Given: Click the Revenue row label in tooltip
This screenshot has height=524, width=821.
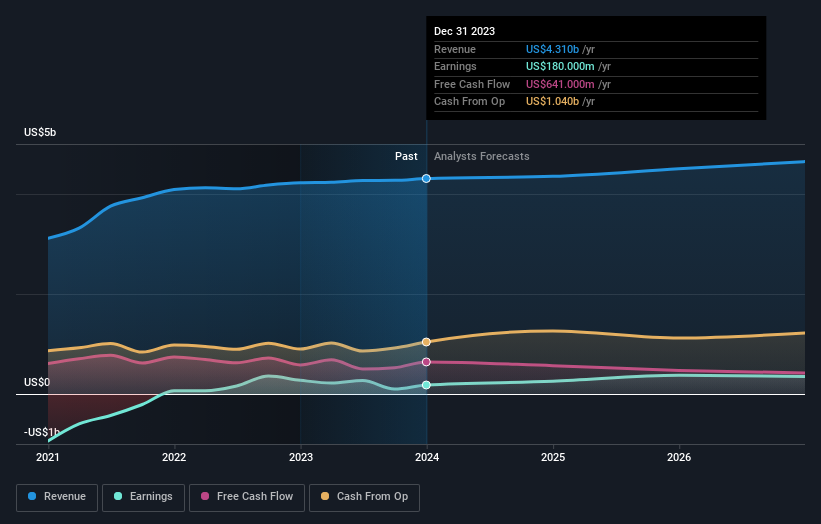Looking at the screenshot, I should click(455, 49).
